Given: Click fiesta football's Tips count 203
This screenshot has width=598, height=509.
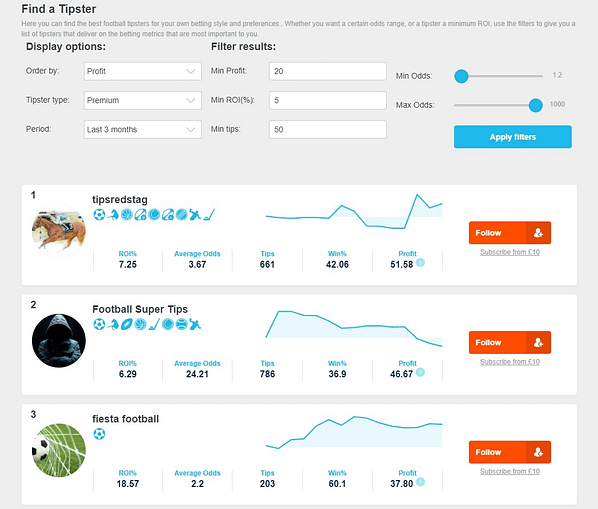Looking at the screenshot, I should pyautogui.click(x=267, y=484).
